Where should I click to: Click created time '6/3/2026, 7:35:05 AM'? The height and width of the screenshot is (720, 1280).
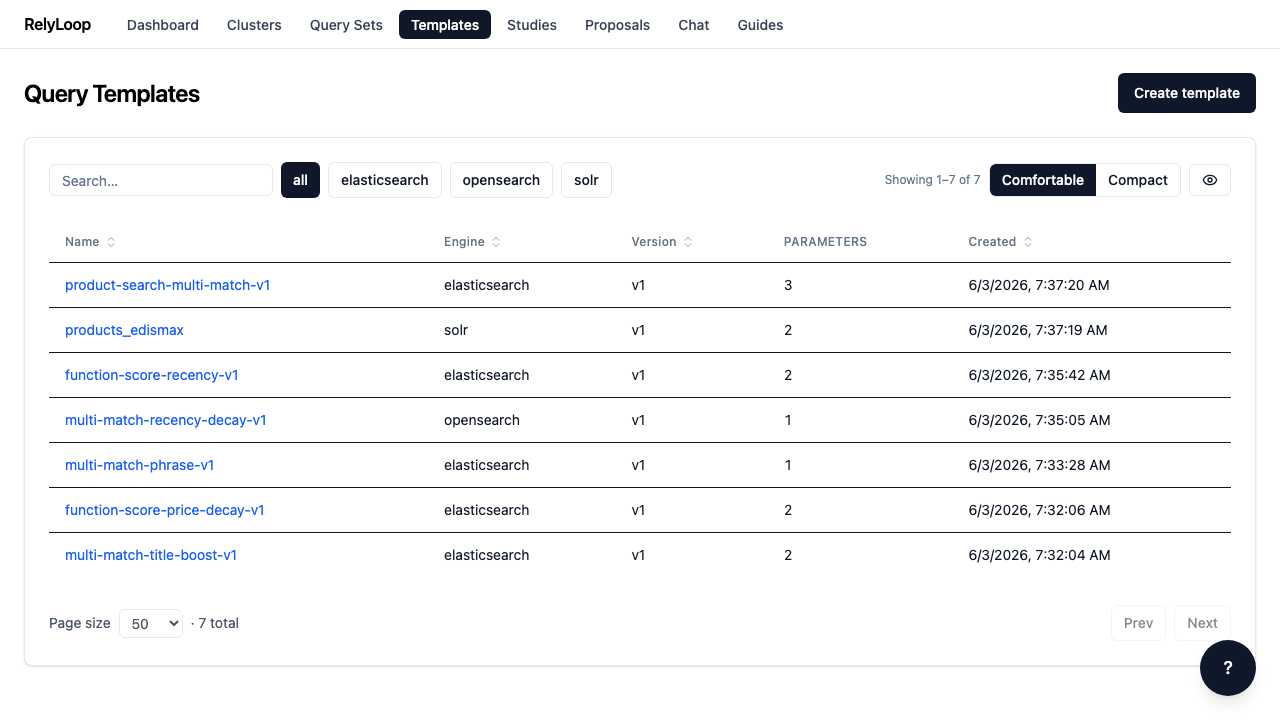click(1039, 420)
